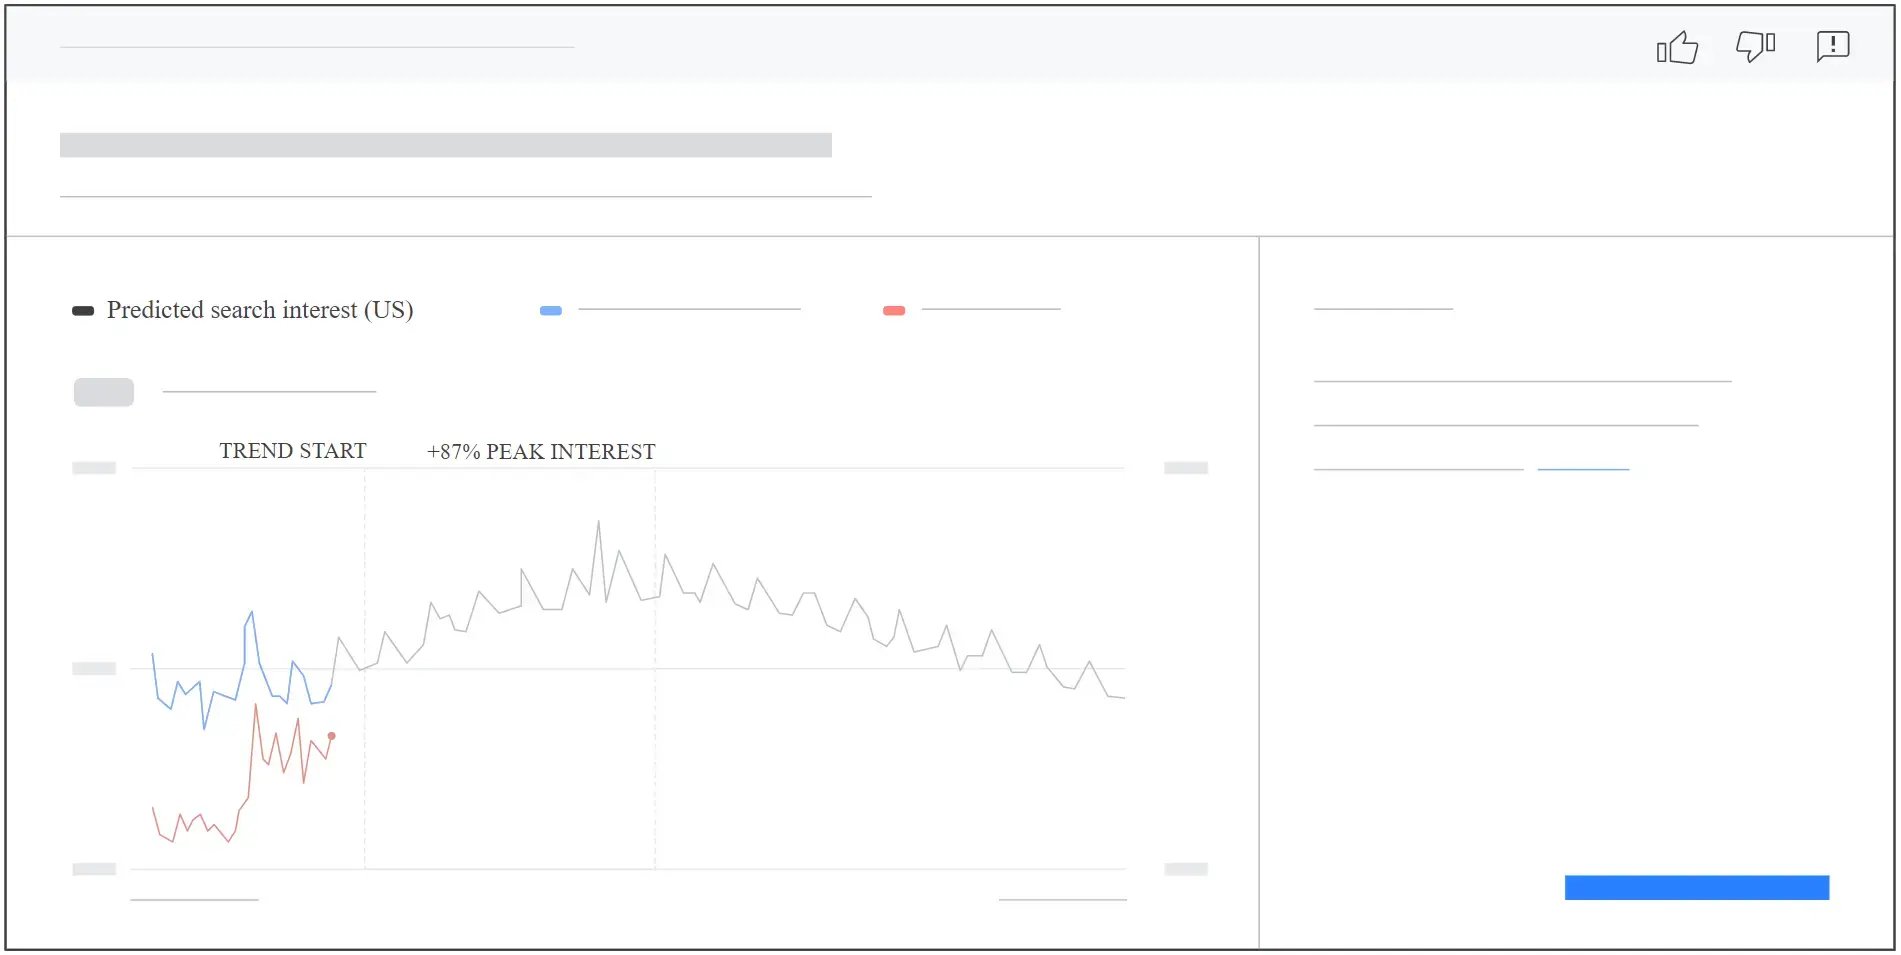Click the label next to the grey chip
This screenshot has height=955, width=1901.
[x=268, y=389]
